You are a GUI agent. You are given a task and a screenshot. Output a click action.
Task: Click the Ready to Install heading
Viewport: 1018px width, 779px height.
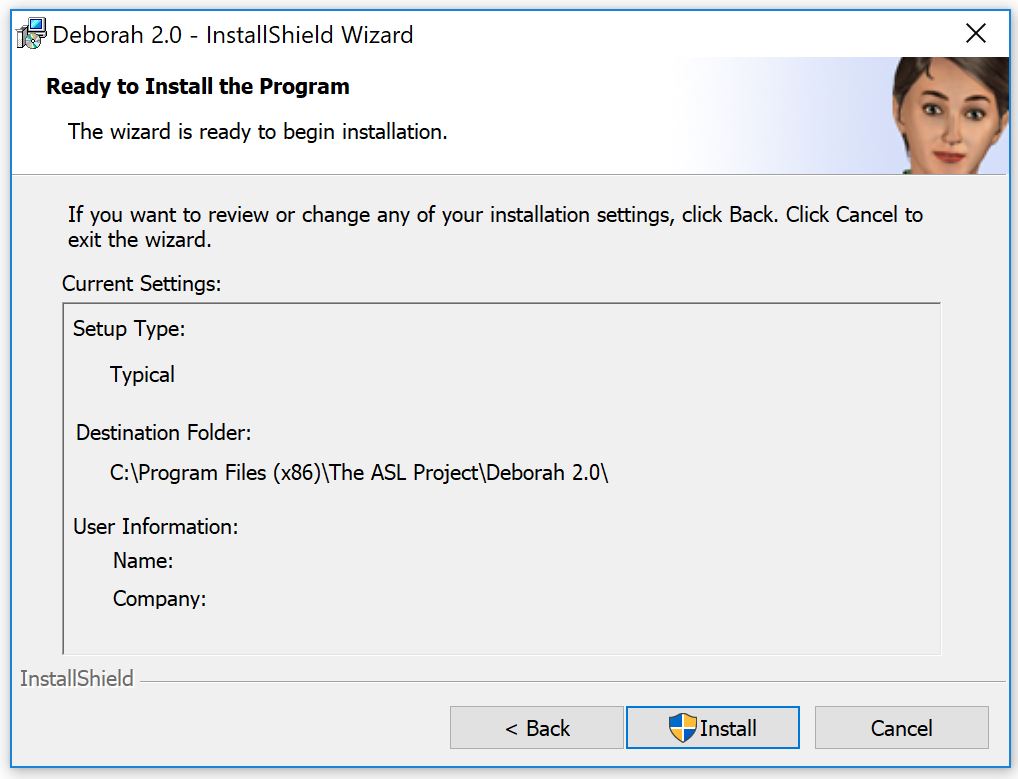(x=198, y=86)
